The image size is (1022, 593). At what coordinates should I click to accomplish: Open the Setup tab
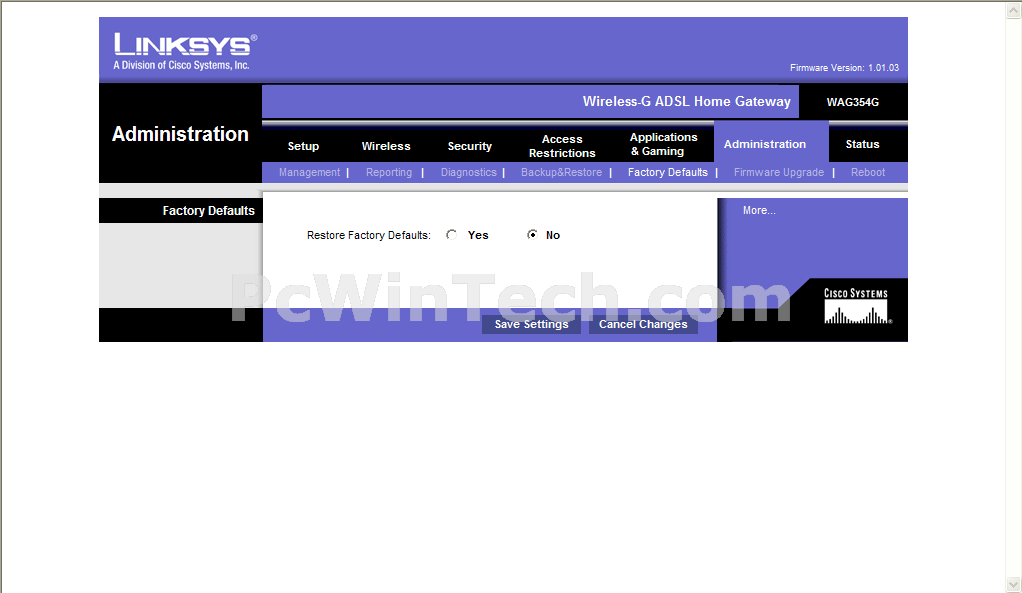pyautogui.click(x=303, y=146)
